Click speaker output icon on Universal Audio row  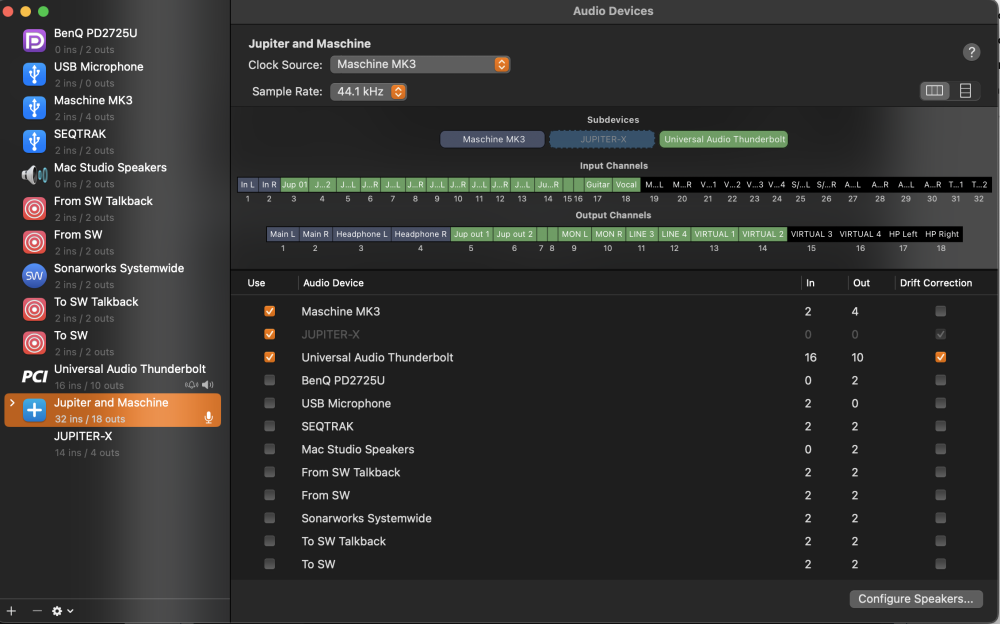tap(208, 385)
